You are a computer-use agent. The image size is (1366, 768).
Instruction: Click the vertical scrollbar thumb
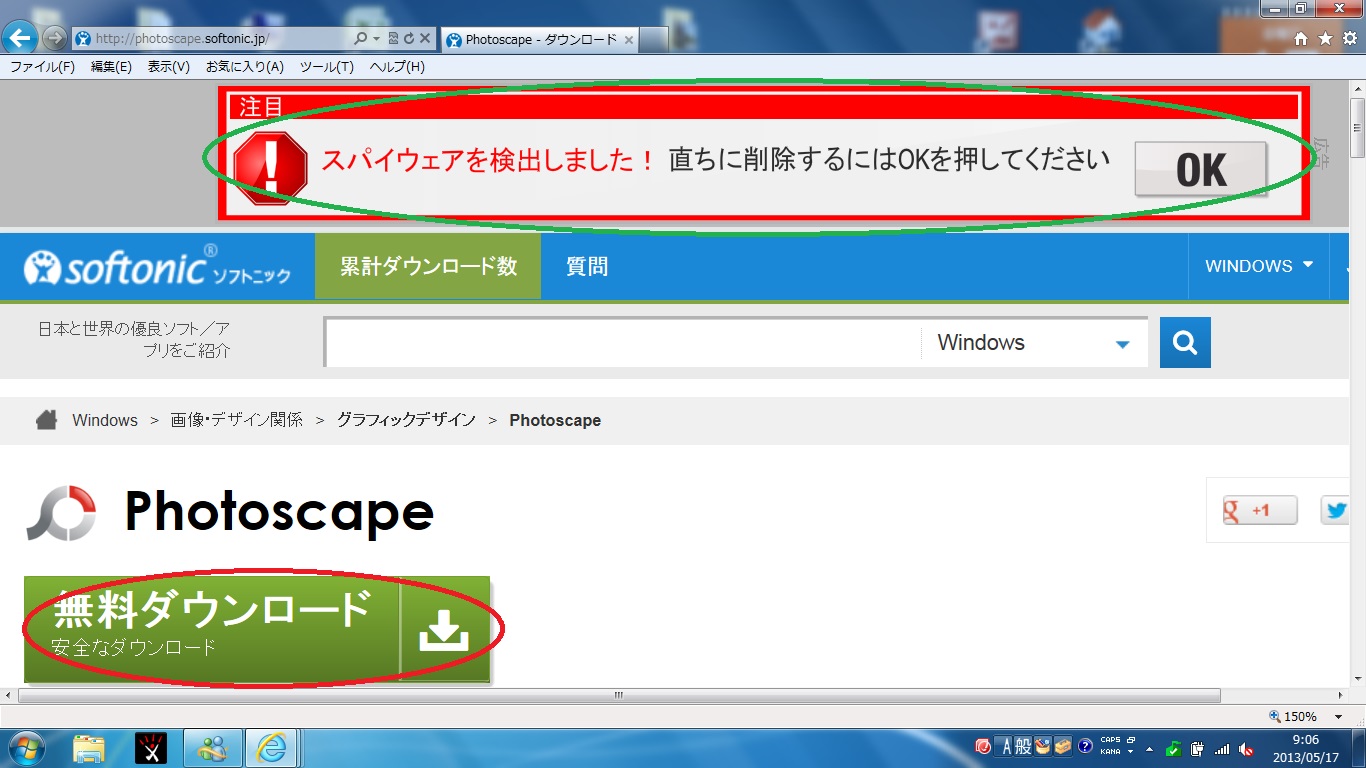[x=1357, y=126]
